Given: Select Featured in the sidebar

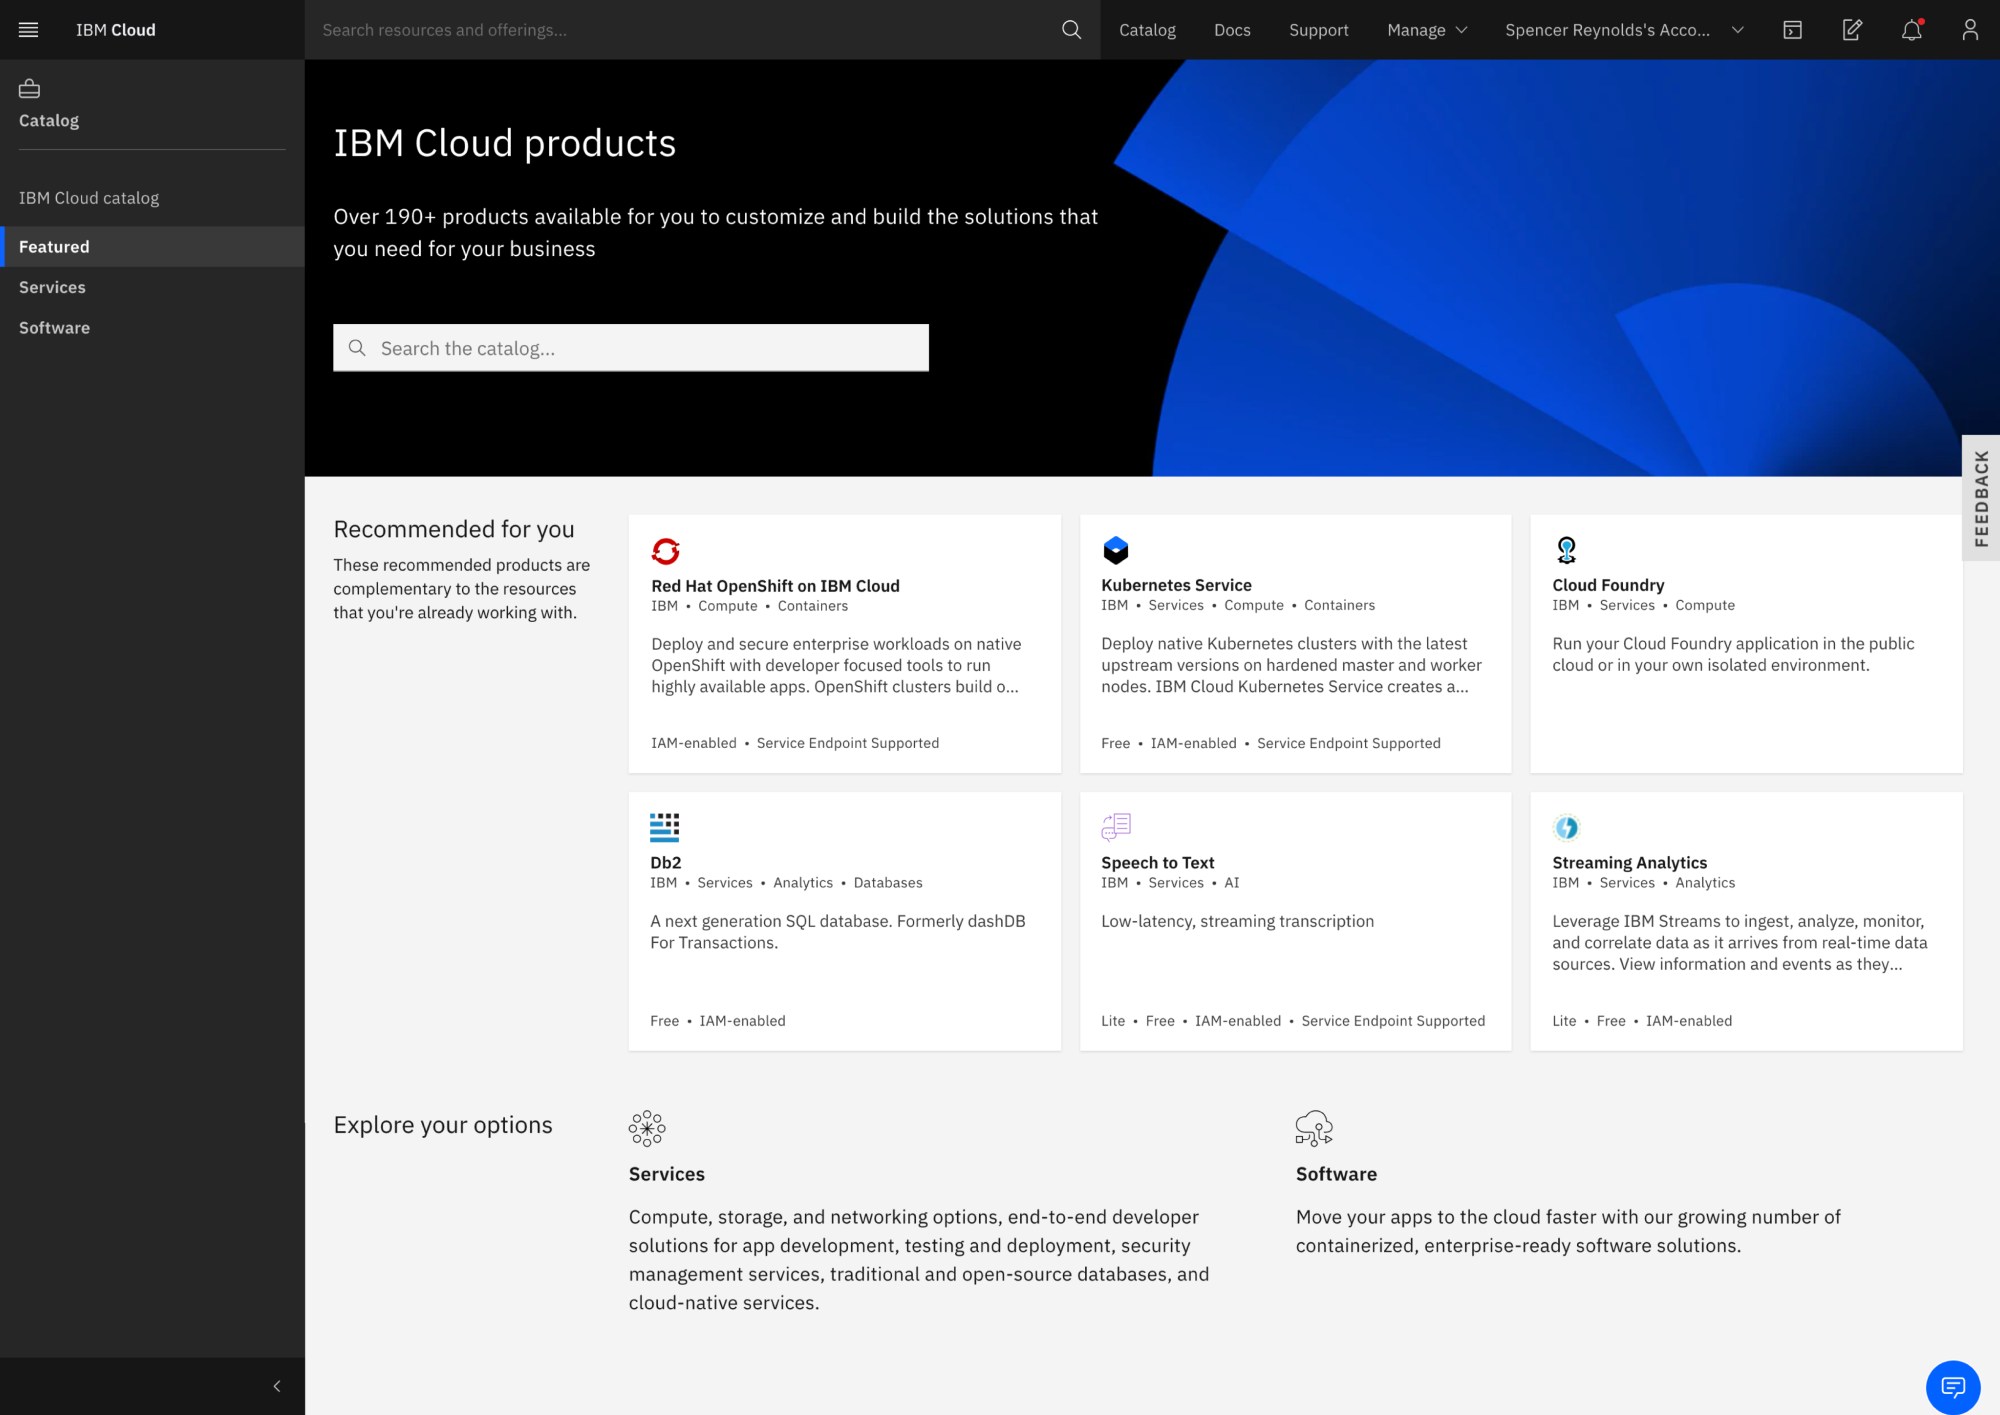Looking at the screenshot, I should [152, 247].
